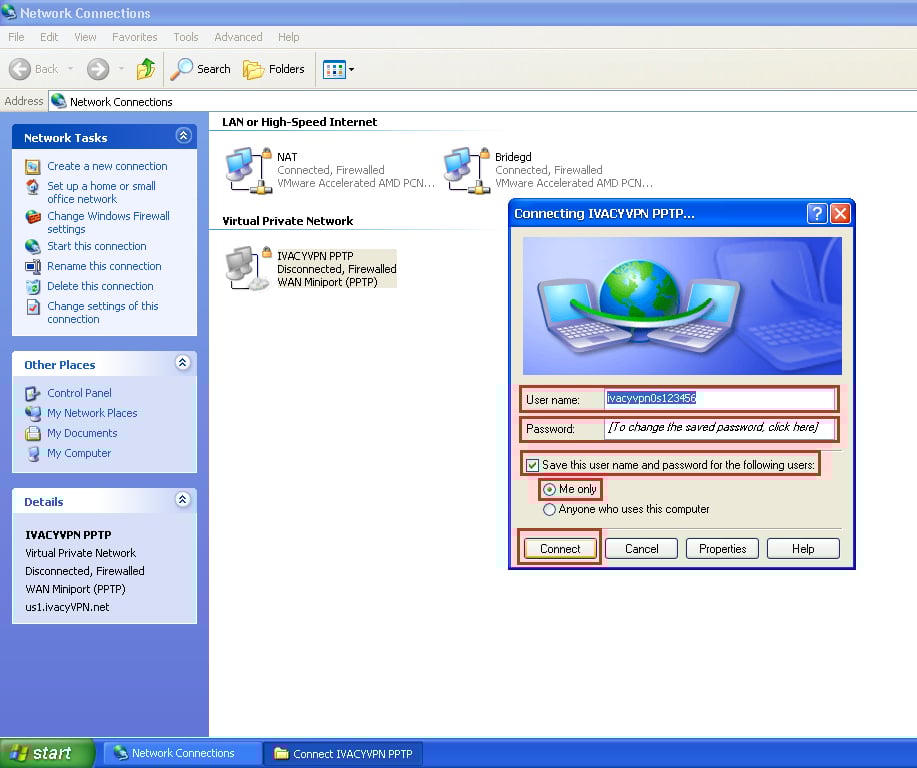Close the Connecting IVACYVPN PPTP dialog

(840, 213)
